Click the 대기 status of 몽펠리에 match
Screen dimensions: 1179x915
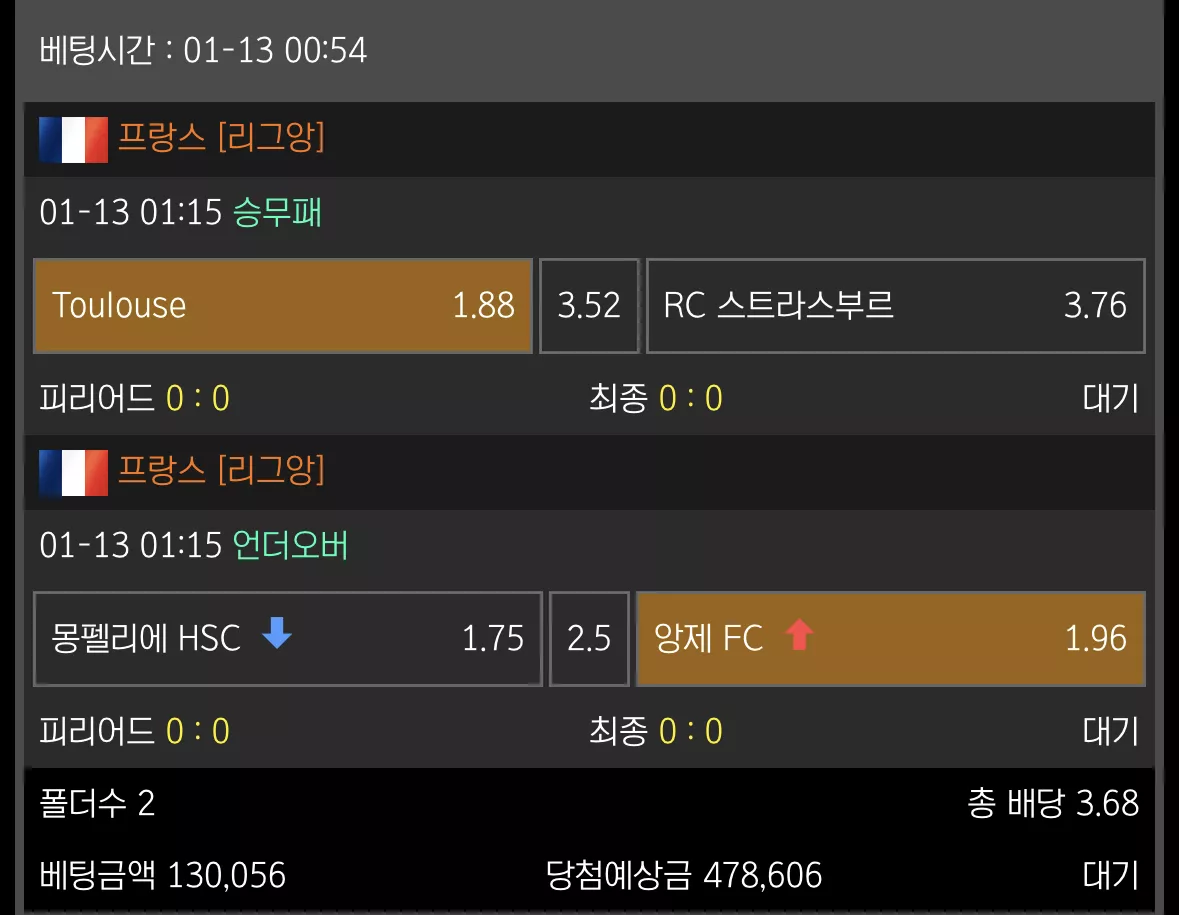click(x=1111, y=732)
